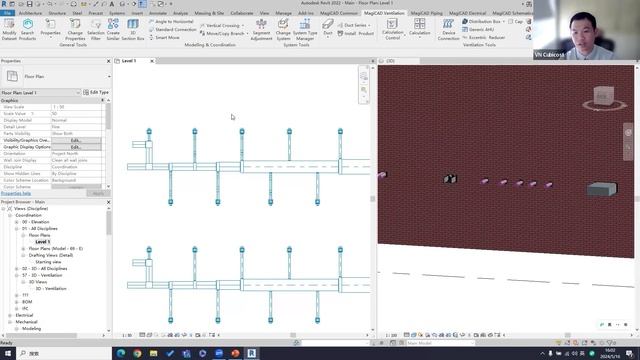The image size is (640, 360).
Task: Select Starting view in Project Browser
Action: click(x=48, y=262)
